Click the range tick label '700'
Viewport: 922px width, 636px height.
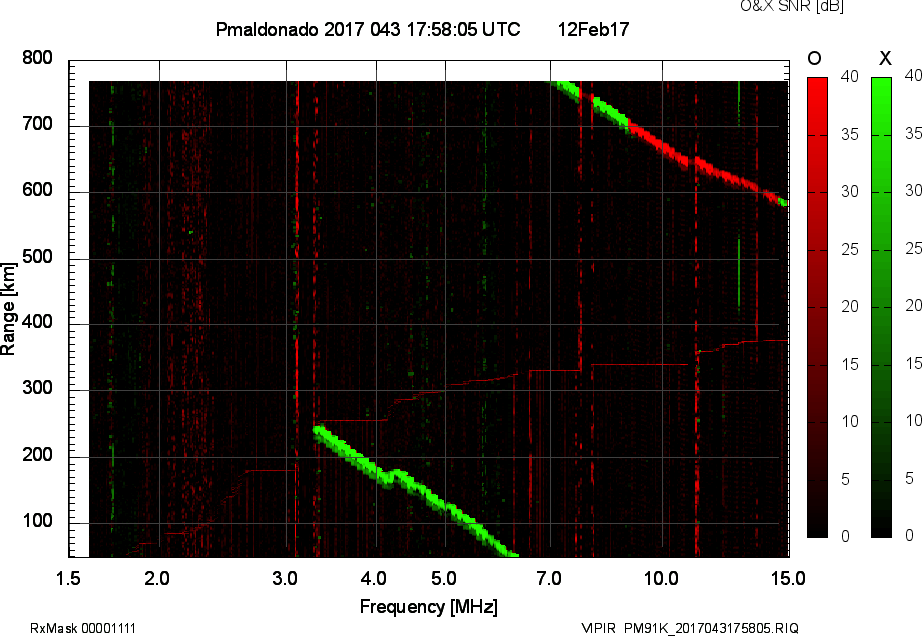(37, 124)
